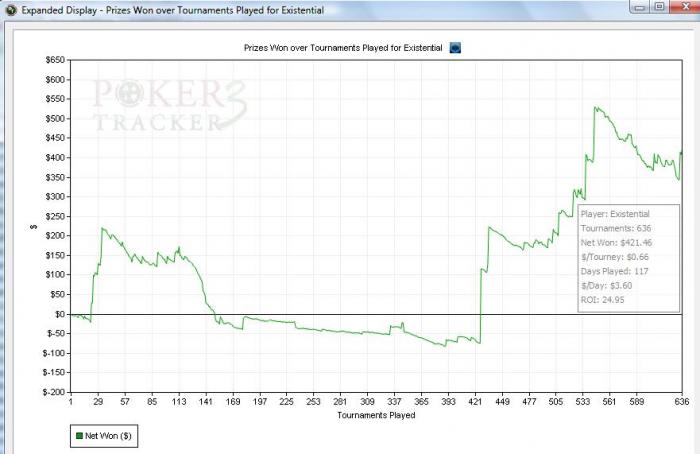Image resolution: width=700 pixels, height=454 pixels.
Task: Click the Tournaments Played axis label
Action: 376,415
